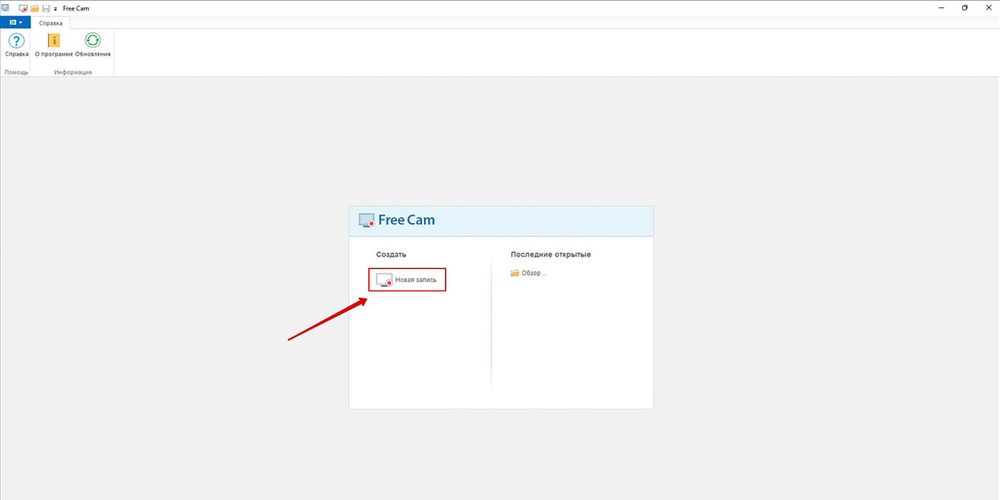The image size is (1000, 500).
Task: Click the Free Cam title text in title bar
Action: 76,8
